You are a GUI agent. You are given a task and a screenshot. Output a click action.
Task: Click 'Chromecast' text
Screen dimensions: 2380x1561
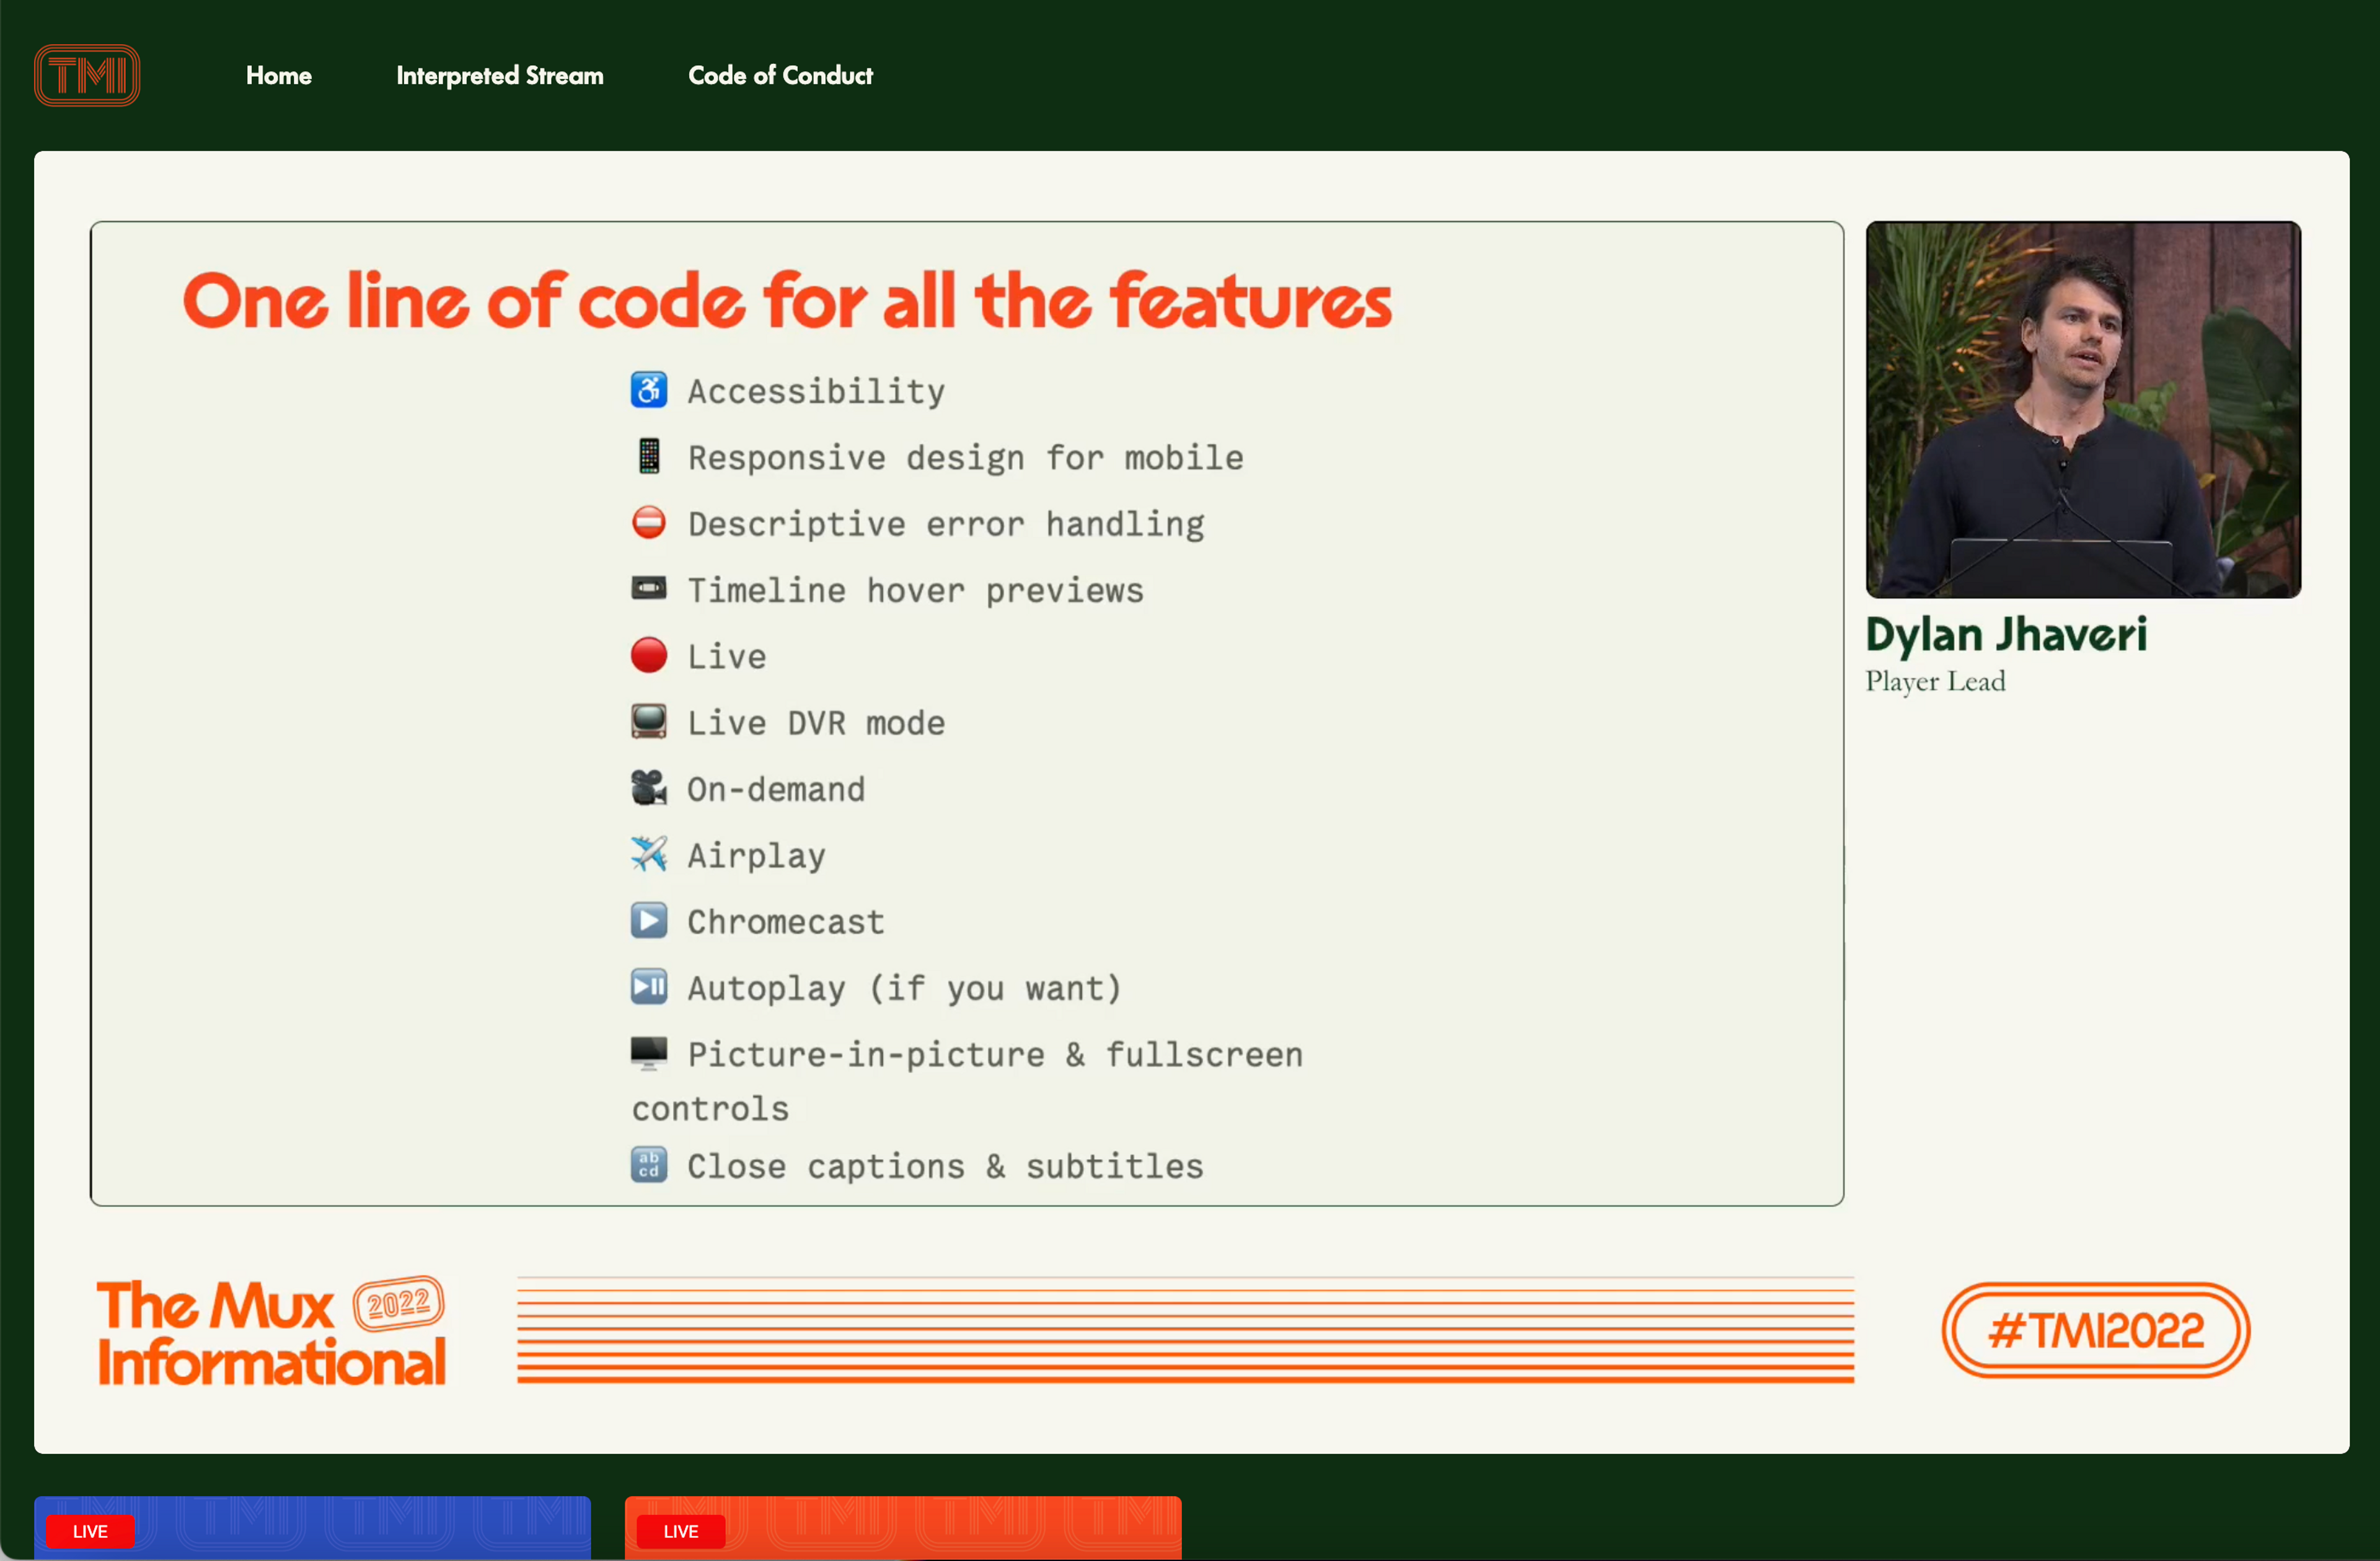point(786,922)
